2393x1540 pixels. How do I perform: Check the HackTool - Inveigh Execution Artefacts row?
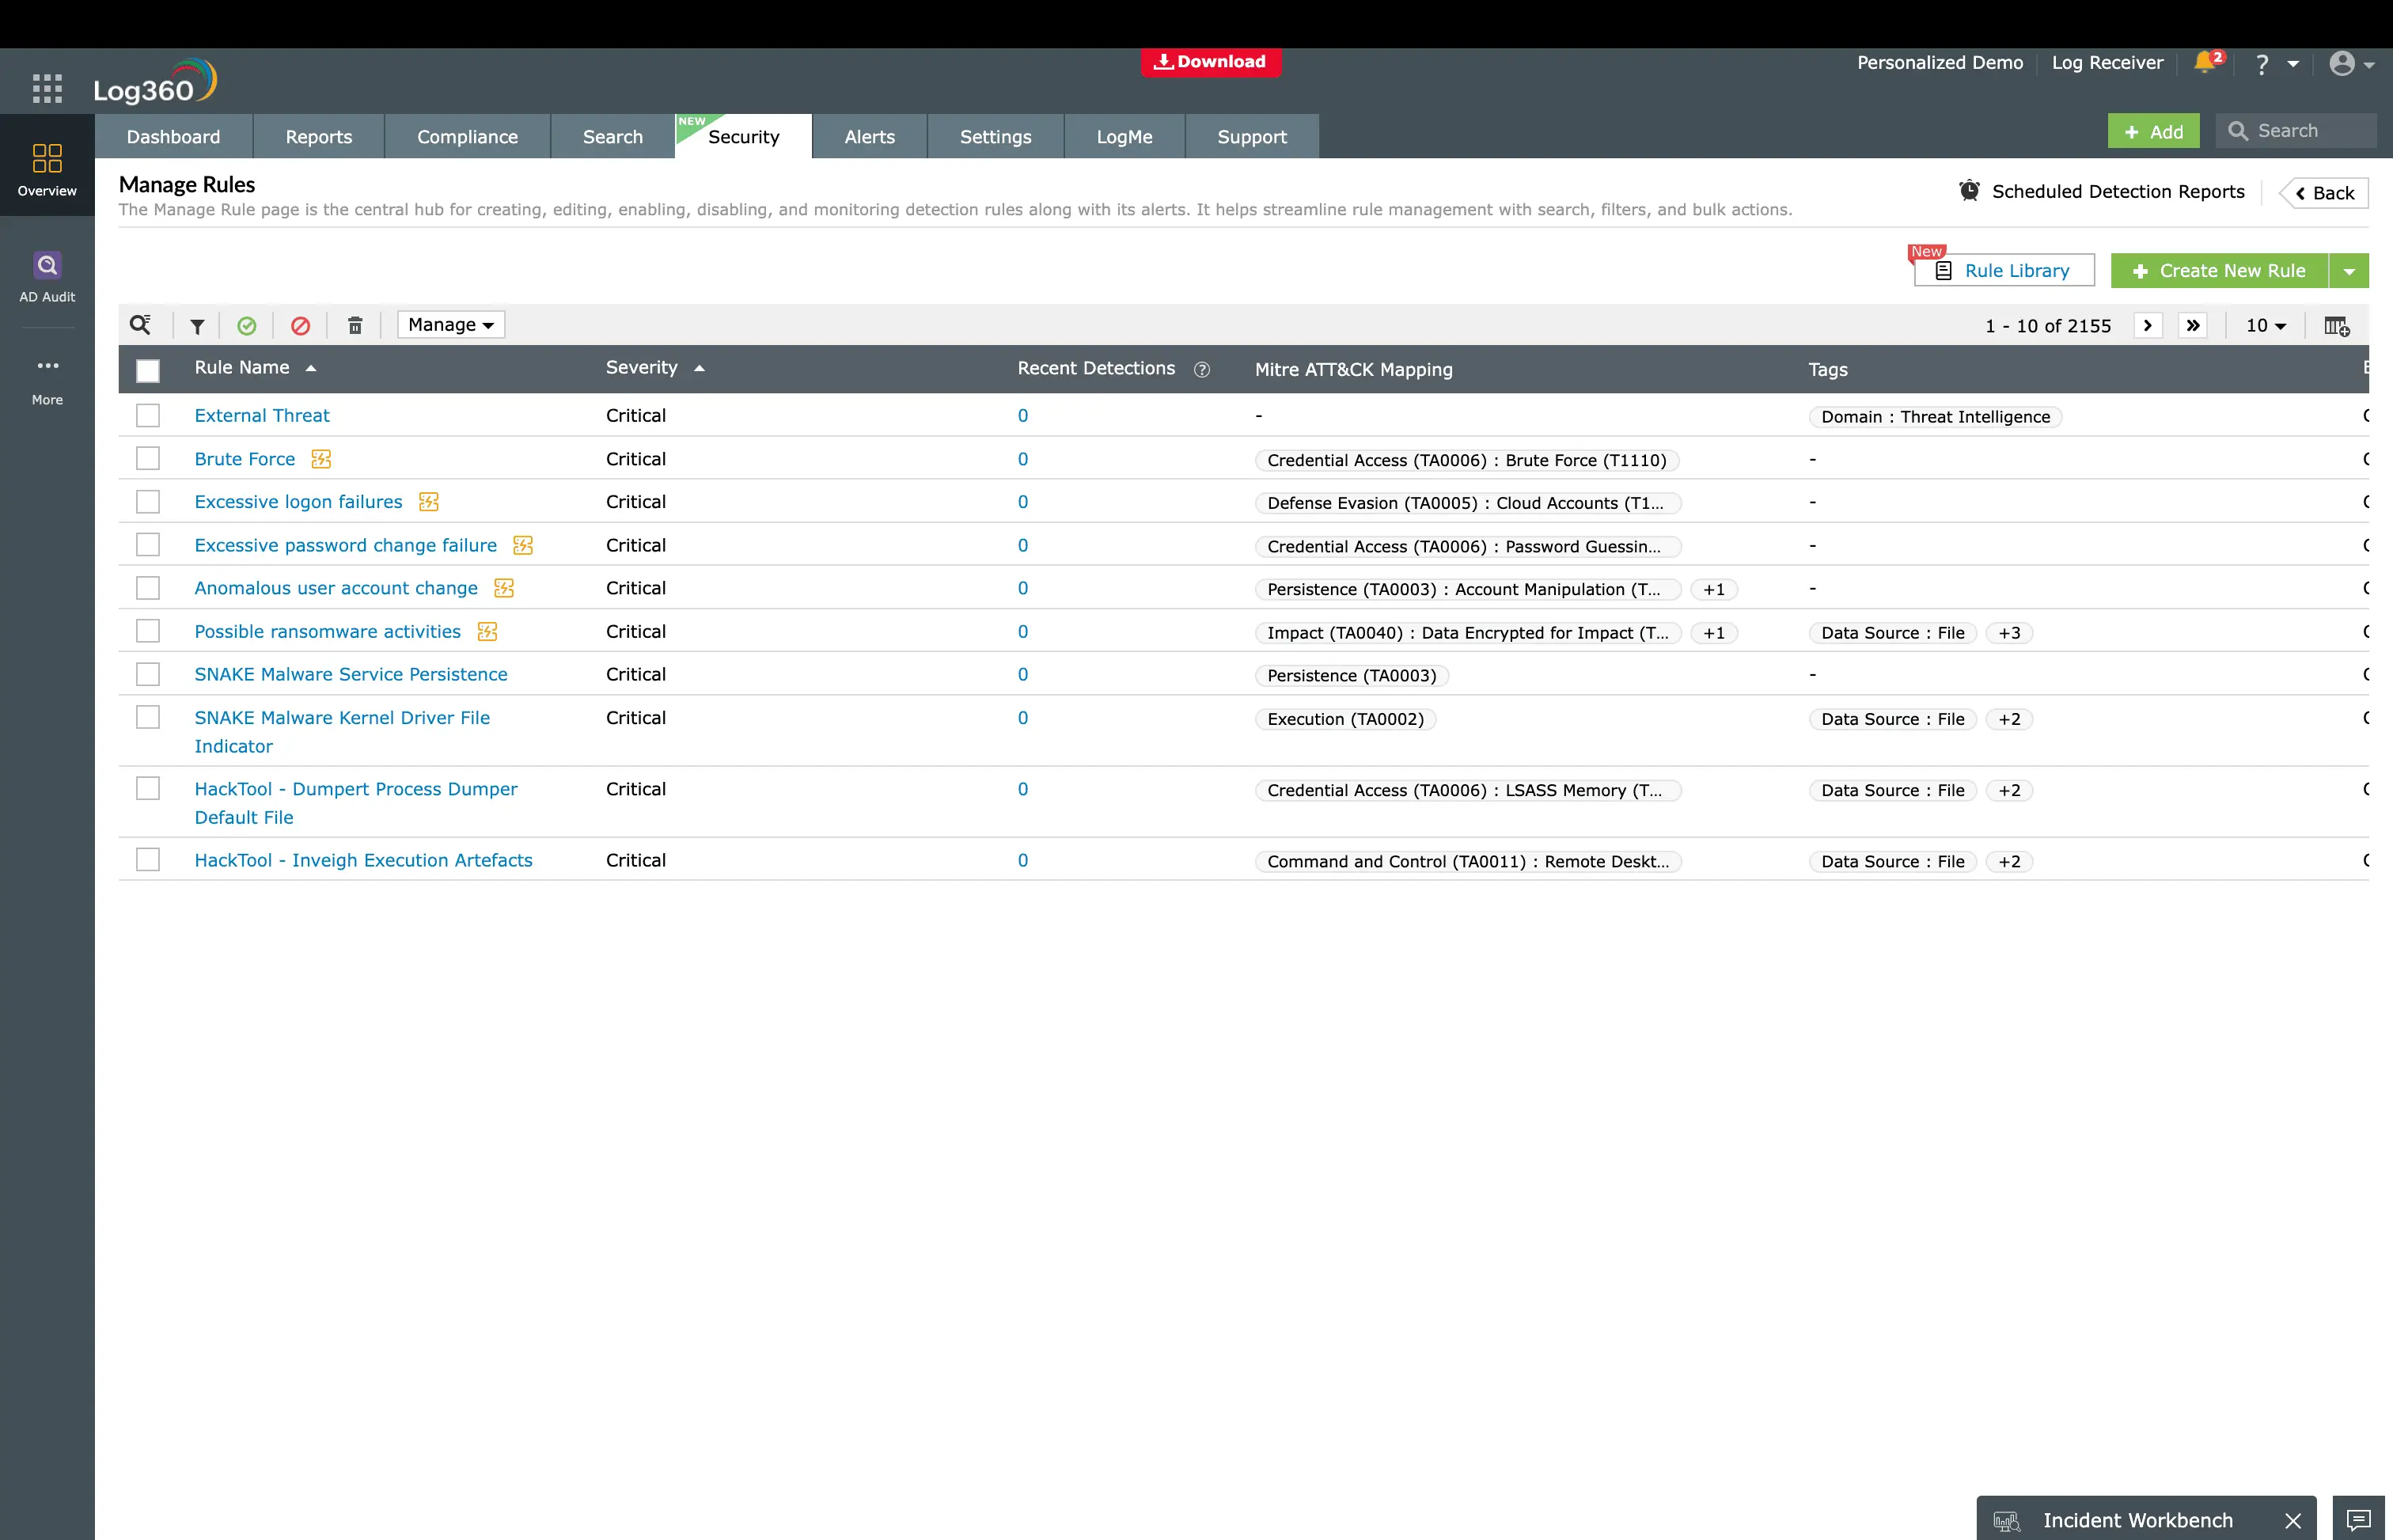pos(148,859)
